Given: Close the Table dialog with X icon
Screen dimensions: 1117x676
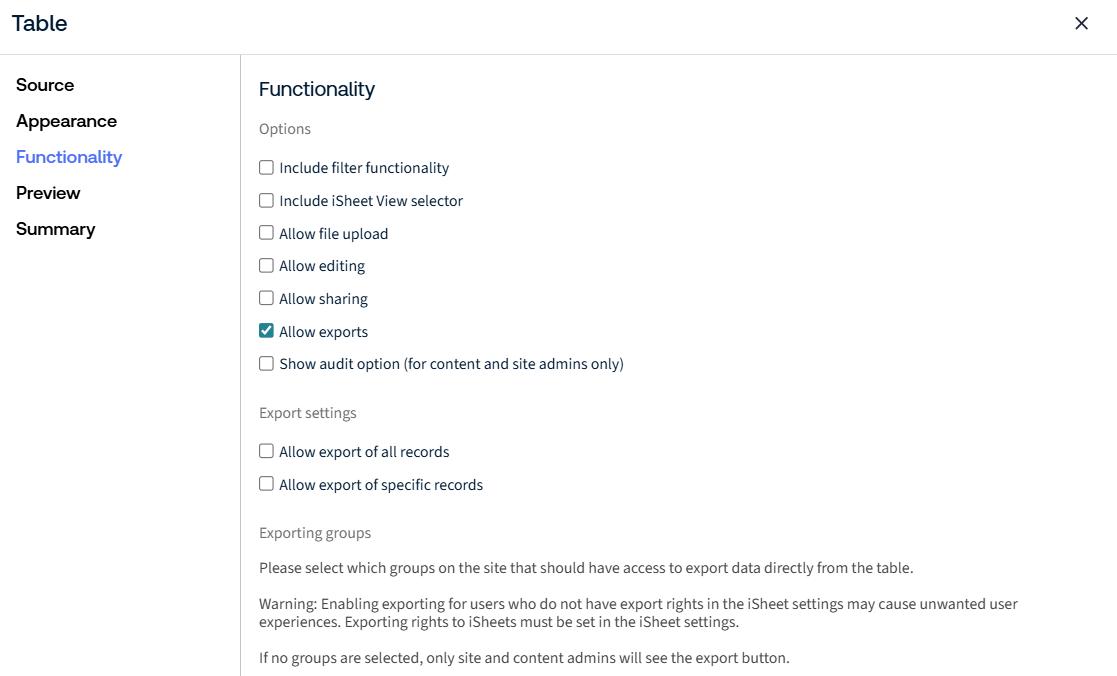Looking at the screenshot, I should click(1081, 24).
